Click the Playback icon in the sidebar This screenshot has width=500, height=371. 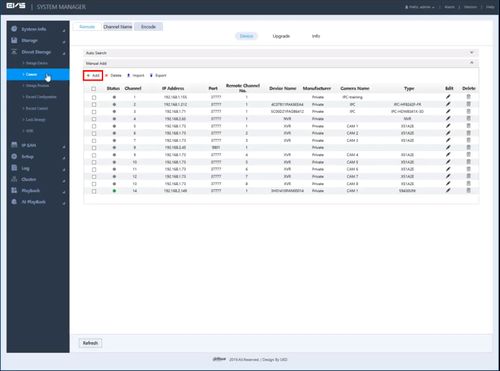[x=14, y=190]
